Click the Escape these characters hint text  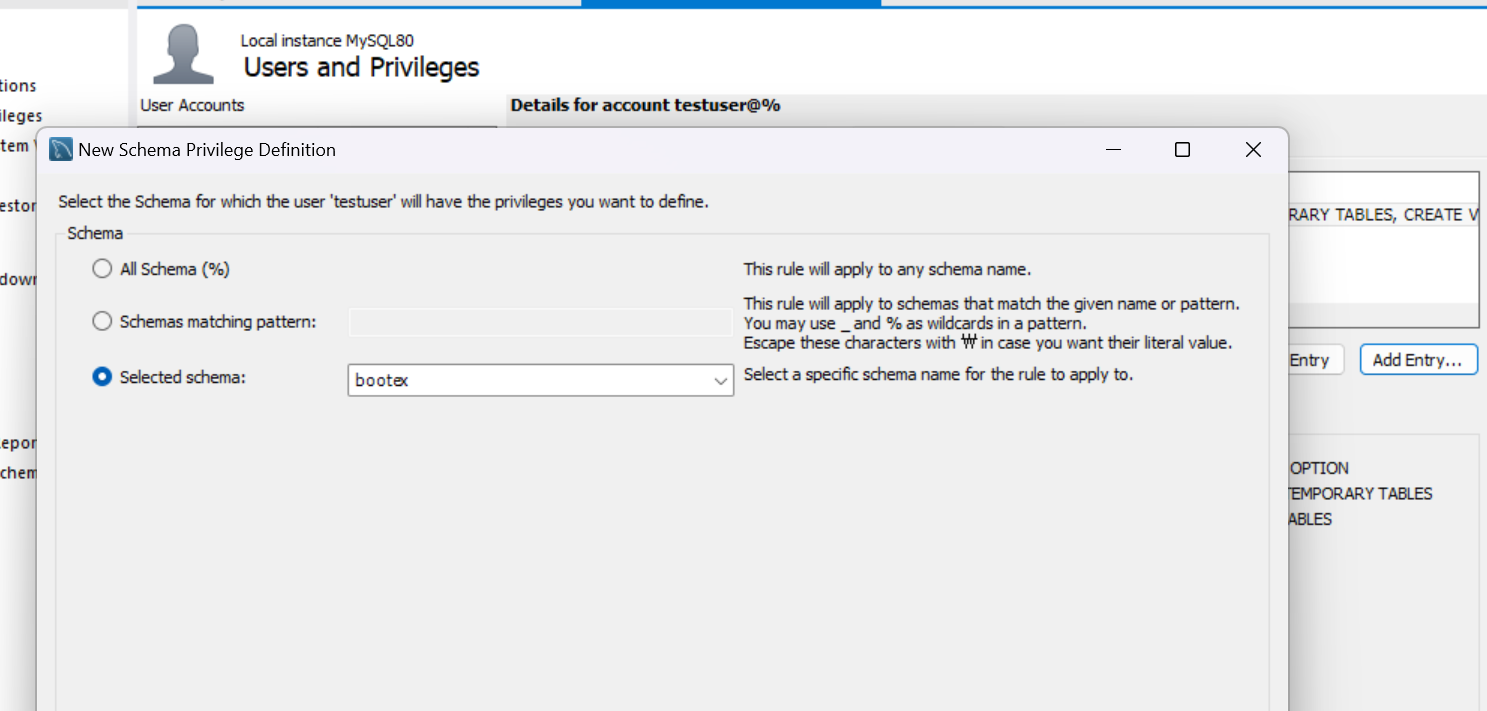(988, 343)
